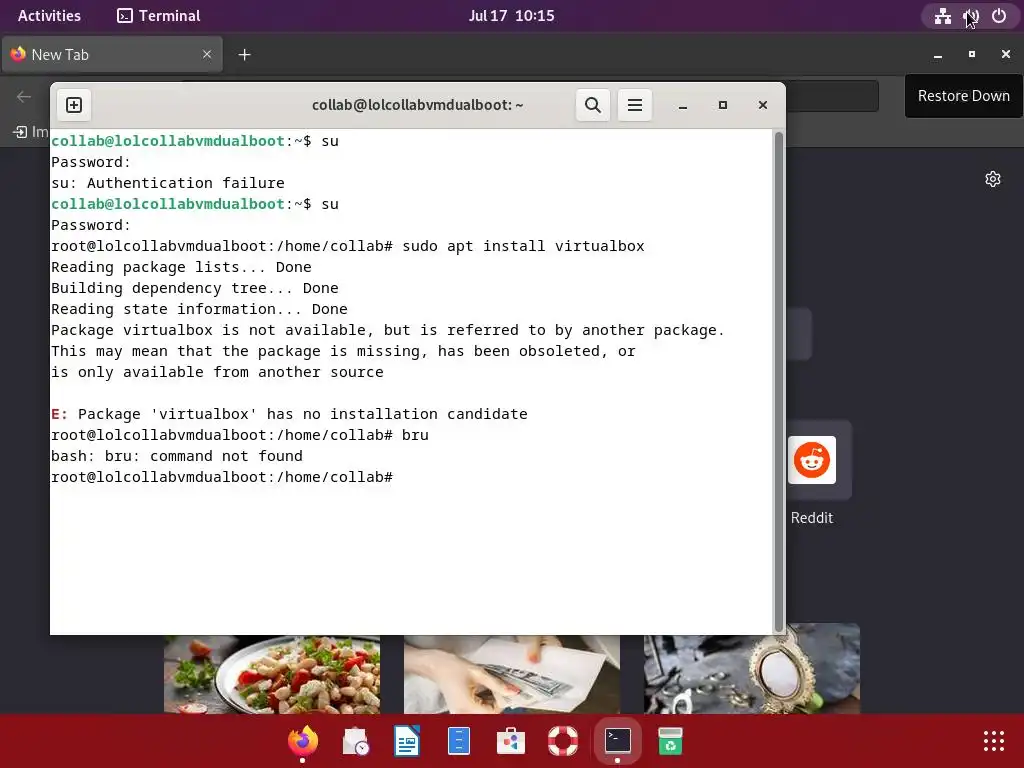This screenshot has height=768, width=1024.
Task: Launch Firefox from the dock
Action: tap(302, 741)
